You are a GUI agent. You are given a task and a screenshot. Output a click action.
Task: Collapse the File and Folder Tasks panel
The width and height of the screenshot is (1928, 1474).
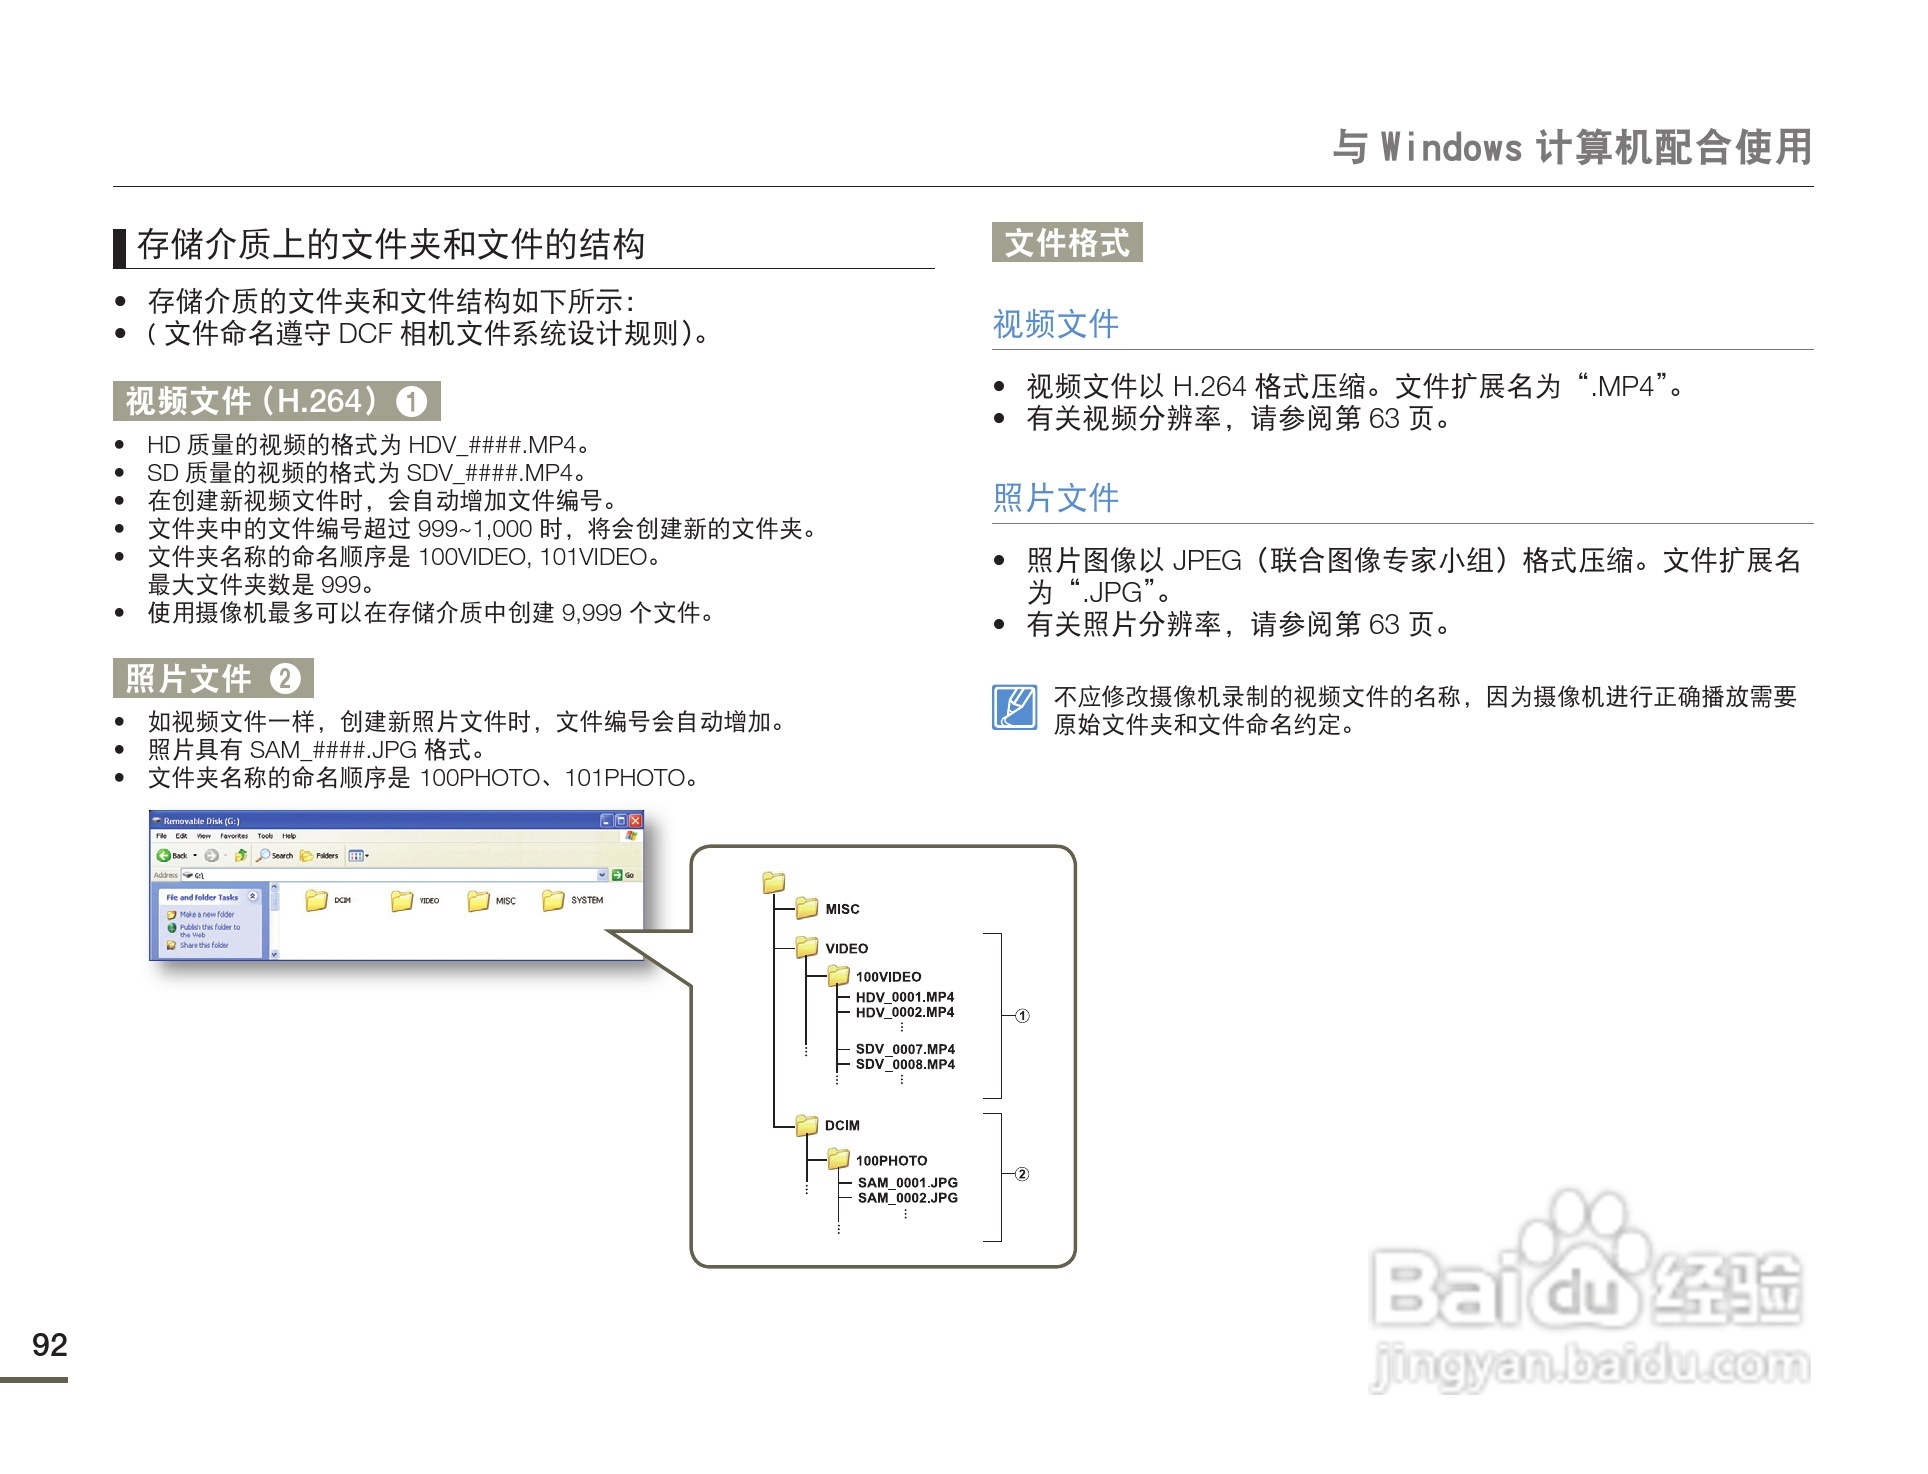pos(252,896)
